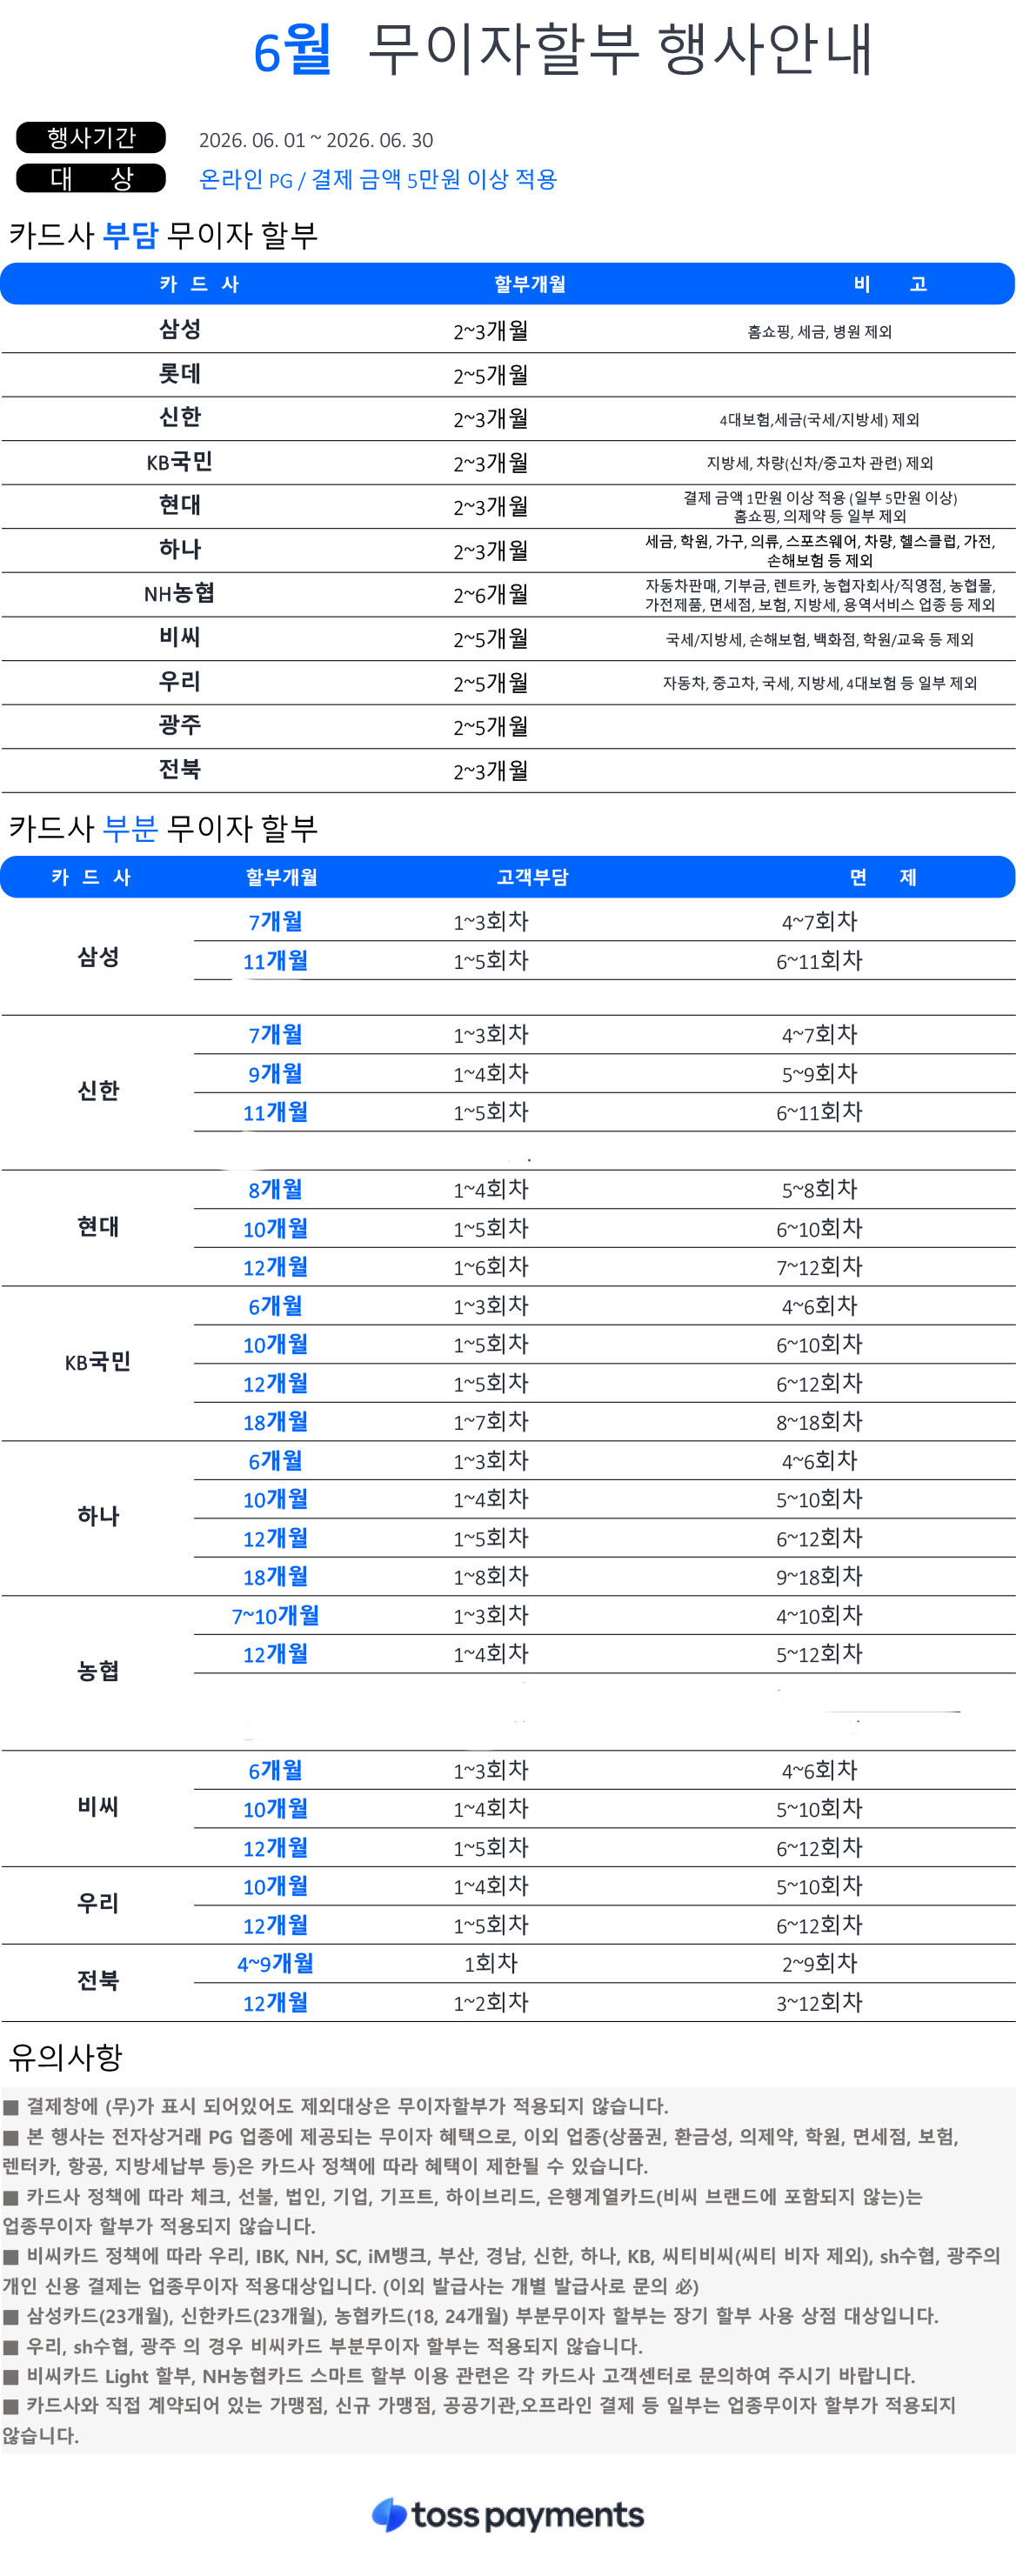
Task: Select the NH농협 remark about 자동차판매, 기부금
Action: pyautogui.click(x=820, y=595)
